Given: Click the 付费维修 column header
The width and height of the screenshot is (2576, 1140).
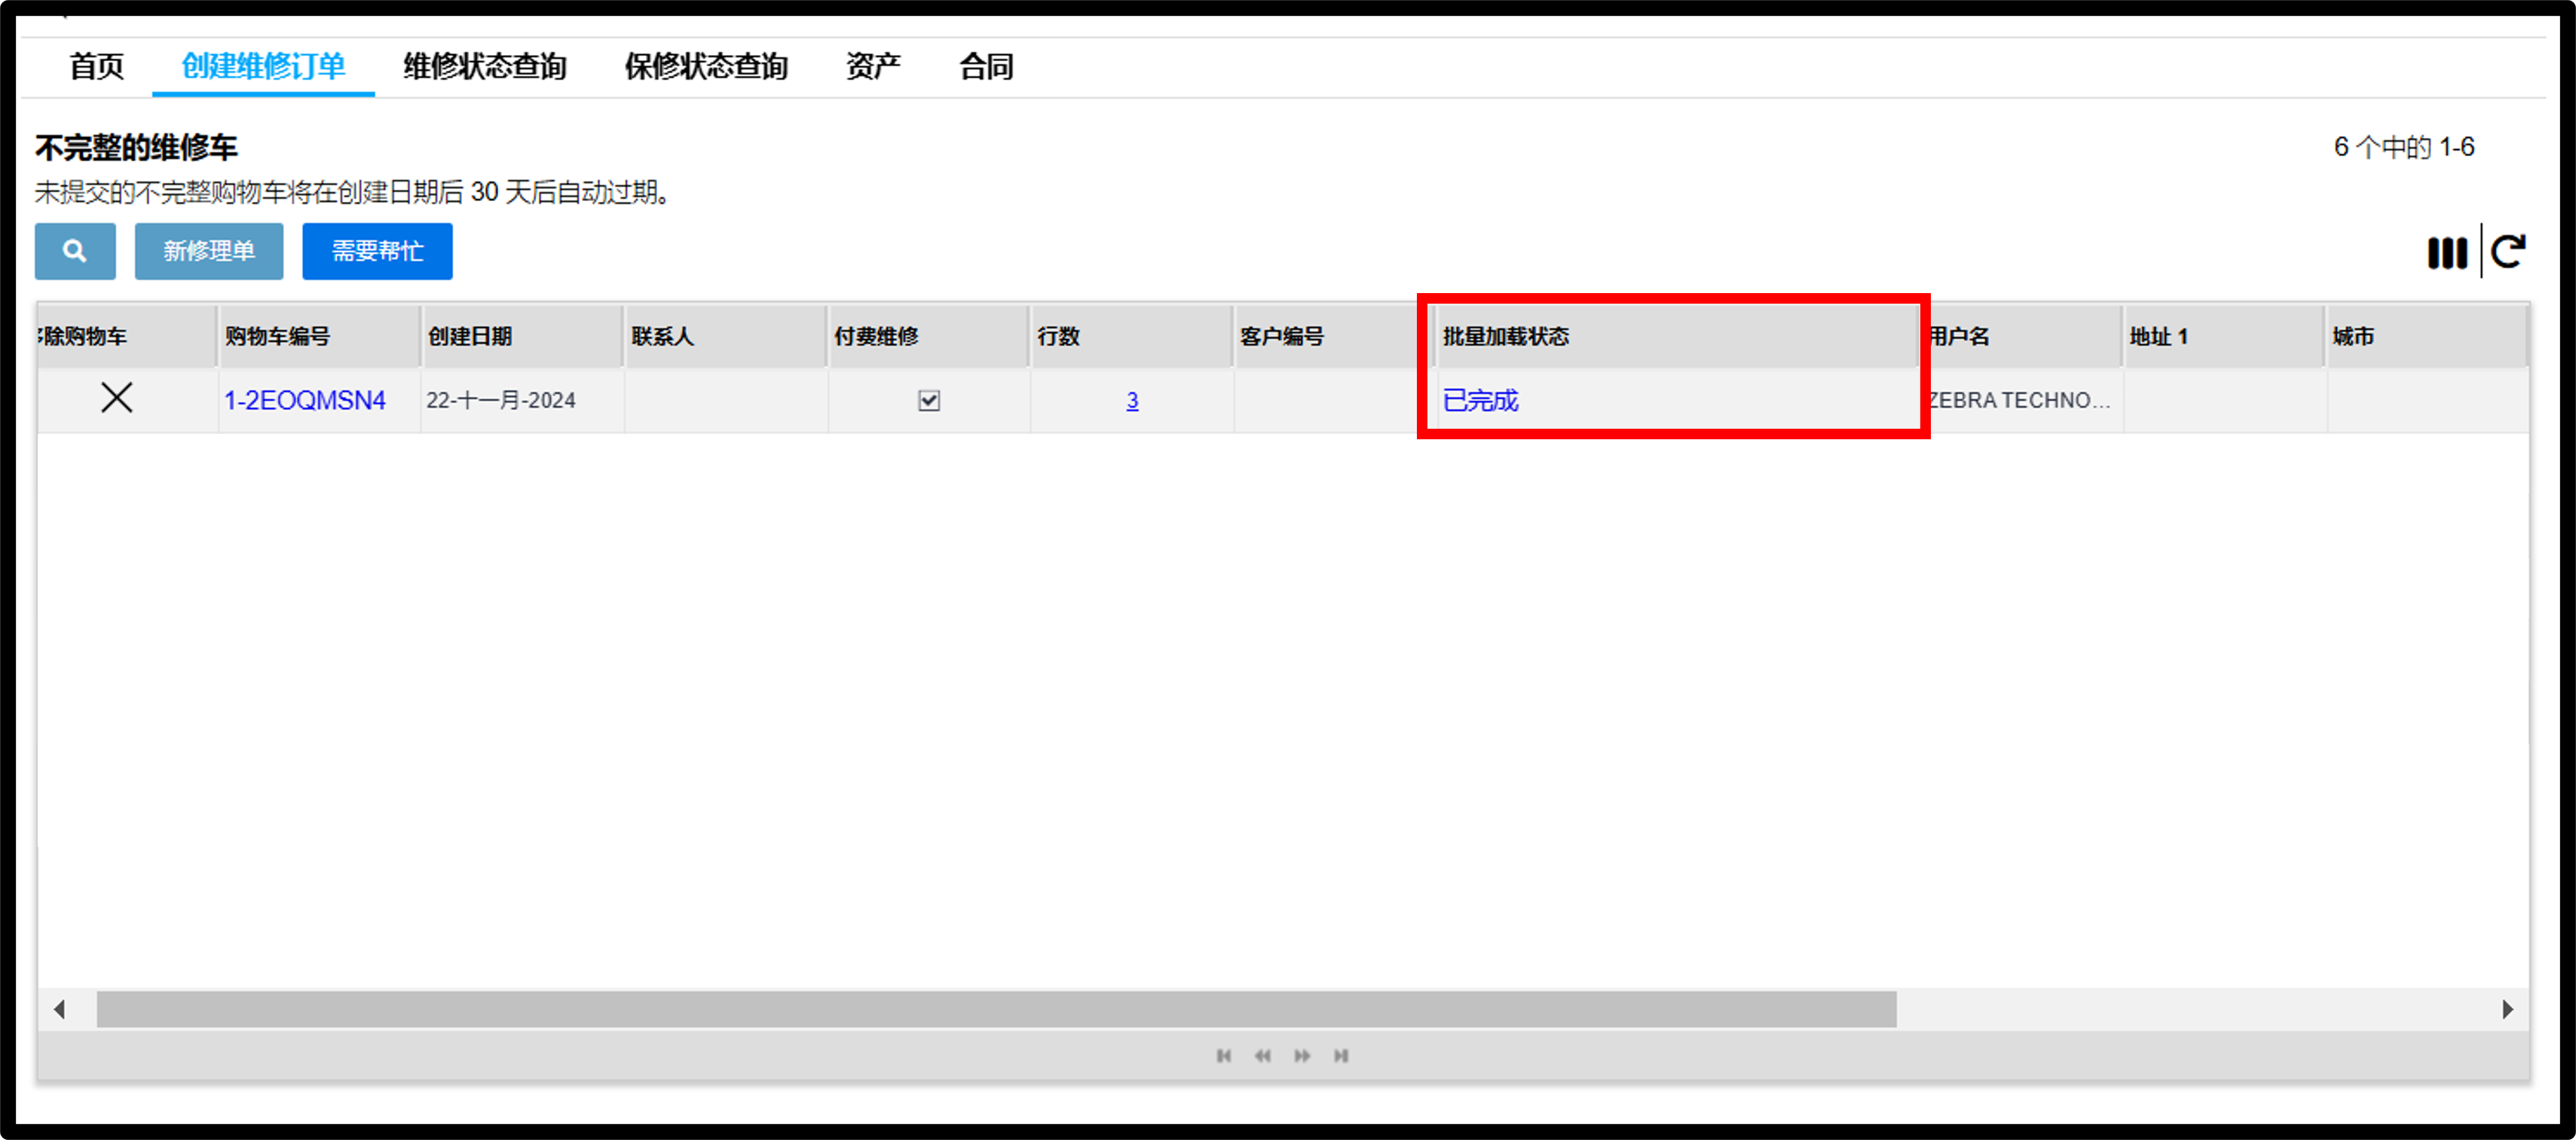Looking at the screenshot, I should 928,337.
